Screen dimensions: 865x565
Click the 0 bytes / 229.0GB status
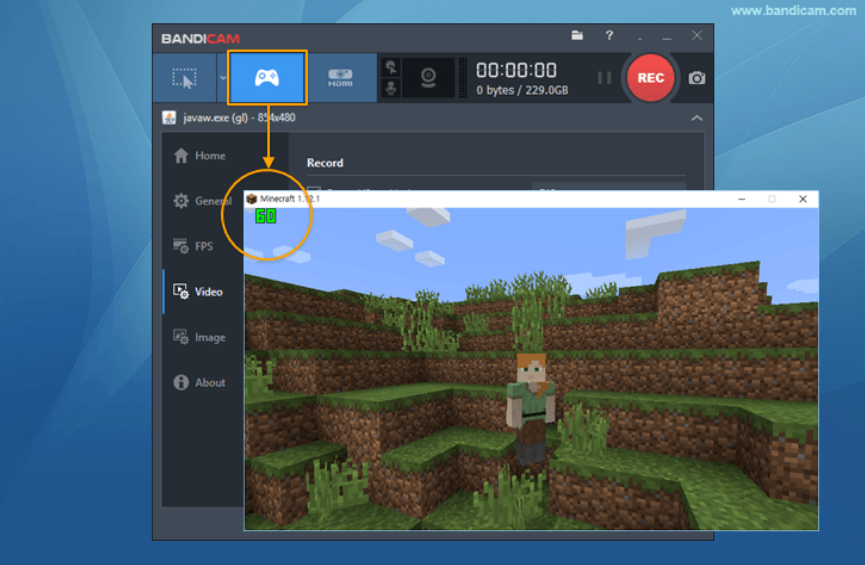[522, 90]
